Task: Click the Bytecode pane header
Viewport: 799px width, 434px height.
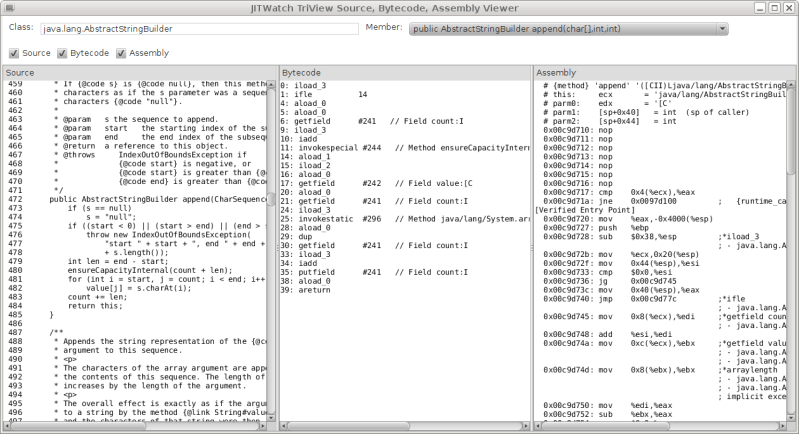Action: coord(405,73)
